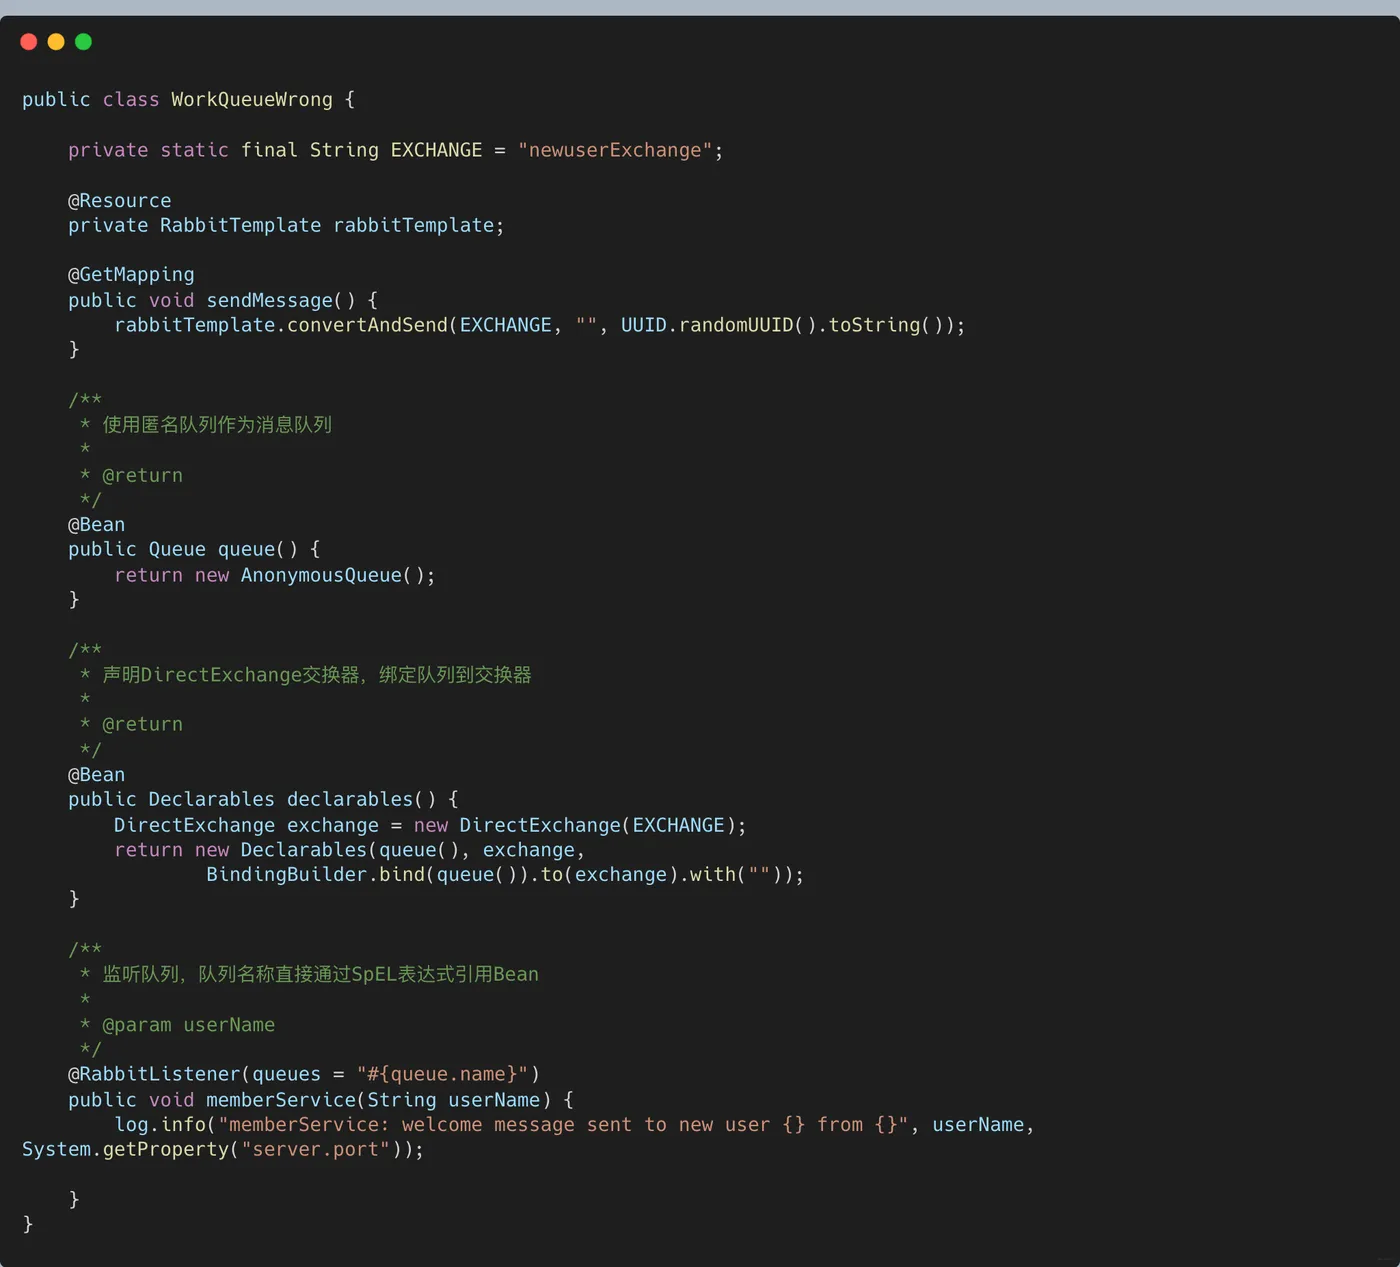Click the "static" keyword
This screenshot has width=1400, height=1267.
pyautogui.click(x=194, y=150)
